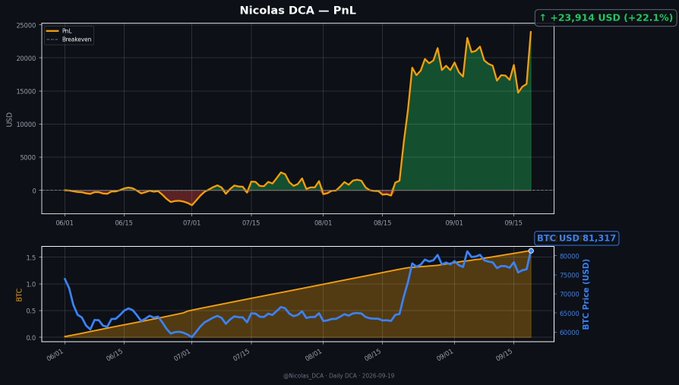
Task: Click the 06/01 date tick under the PnL chart
Action: pos(65,223)
